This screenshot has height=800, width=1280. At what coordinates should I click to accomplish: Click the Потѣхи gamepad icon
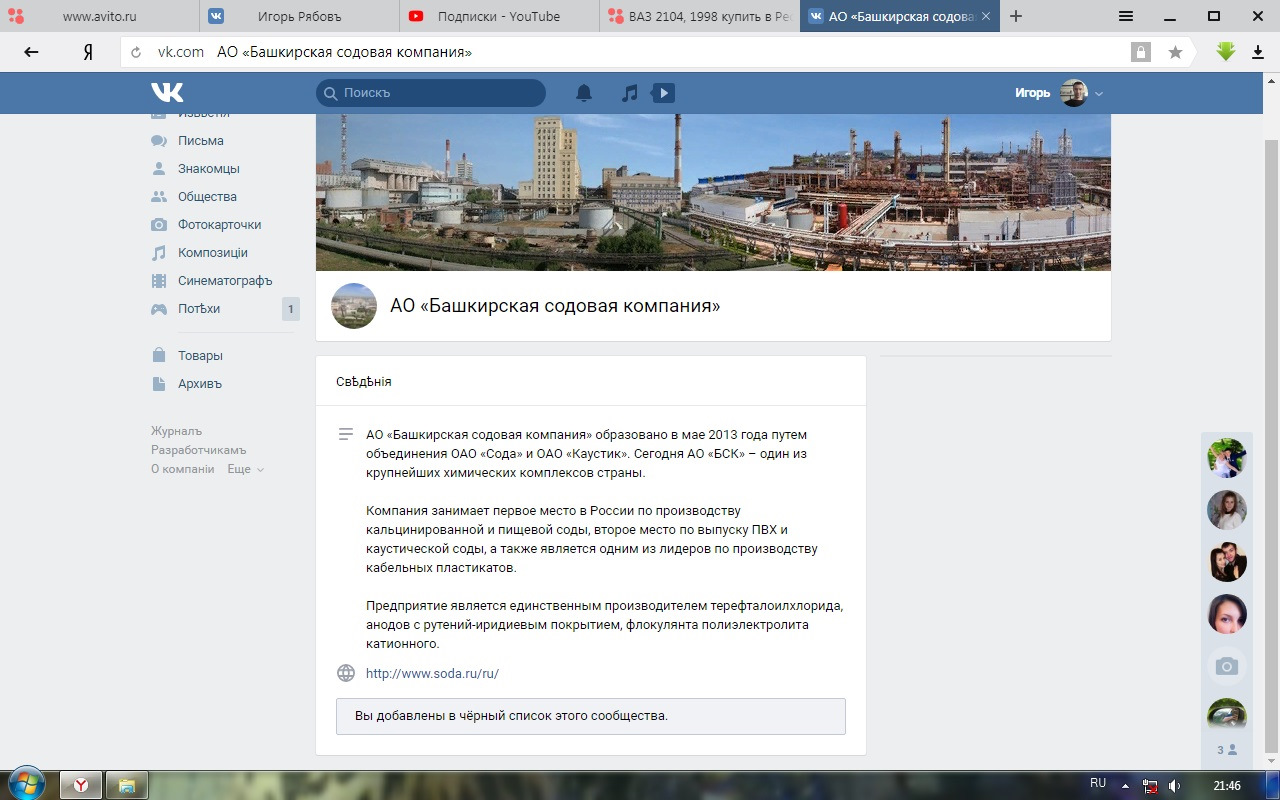(x=159, y=309)
